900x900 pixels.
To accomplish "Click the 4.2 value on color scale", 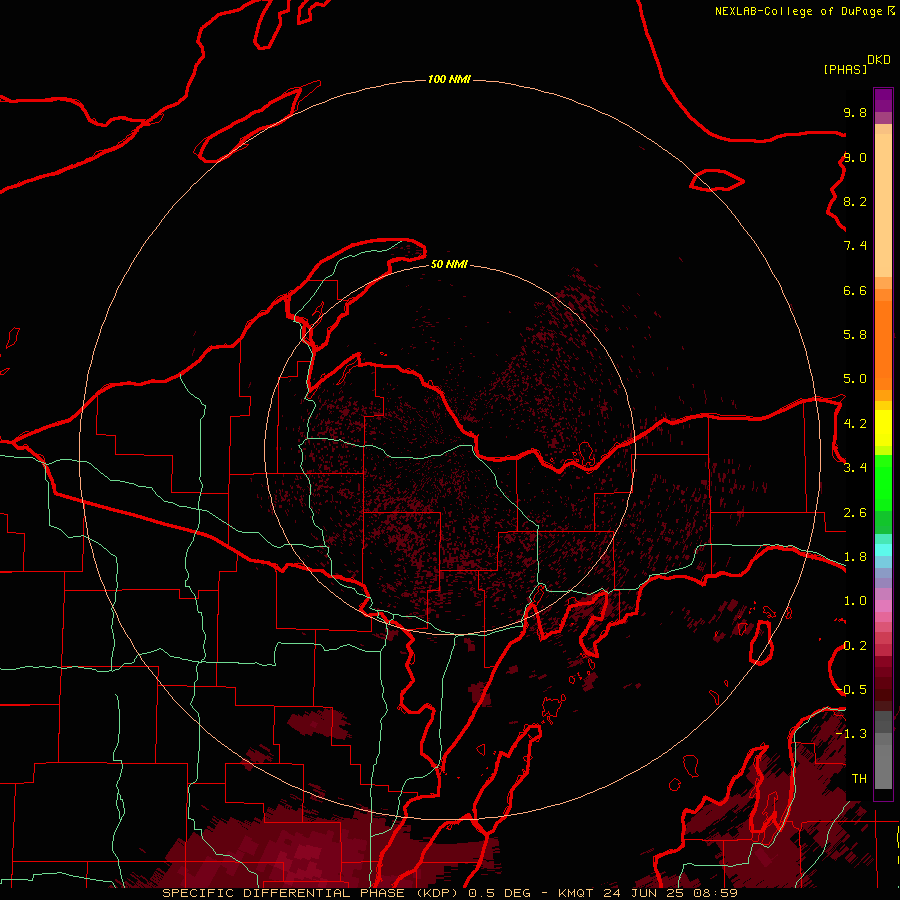I will pos(855,424).
